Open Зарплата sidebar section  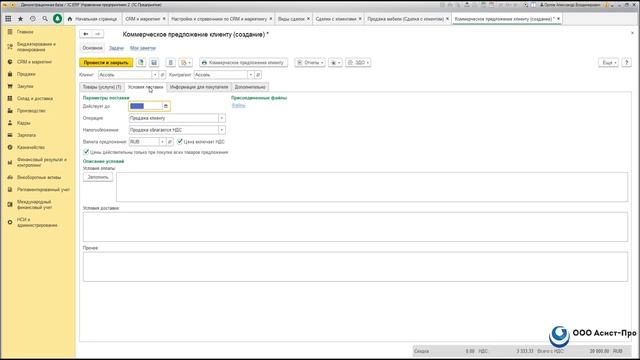[x=27, y=135]
